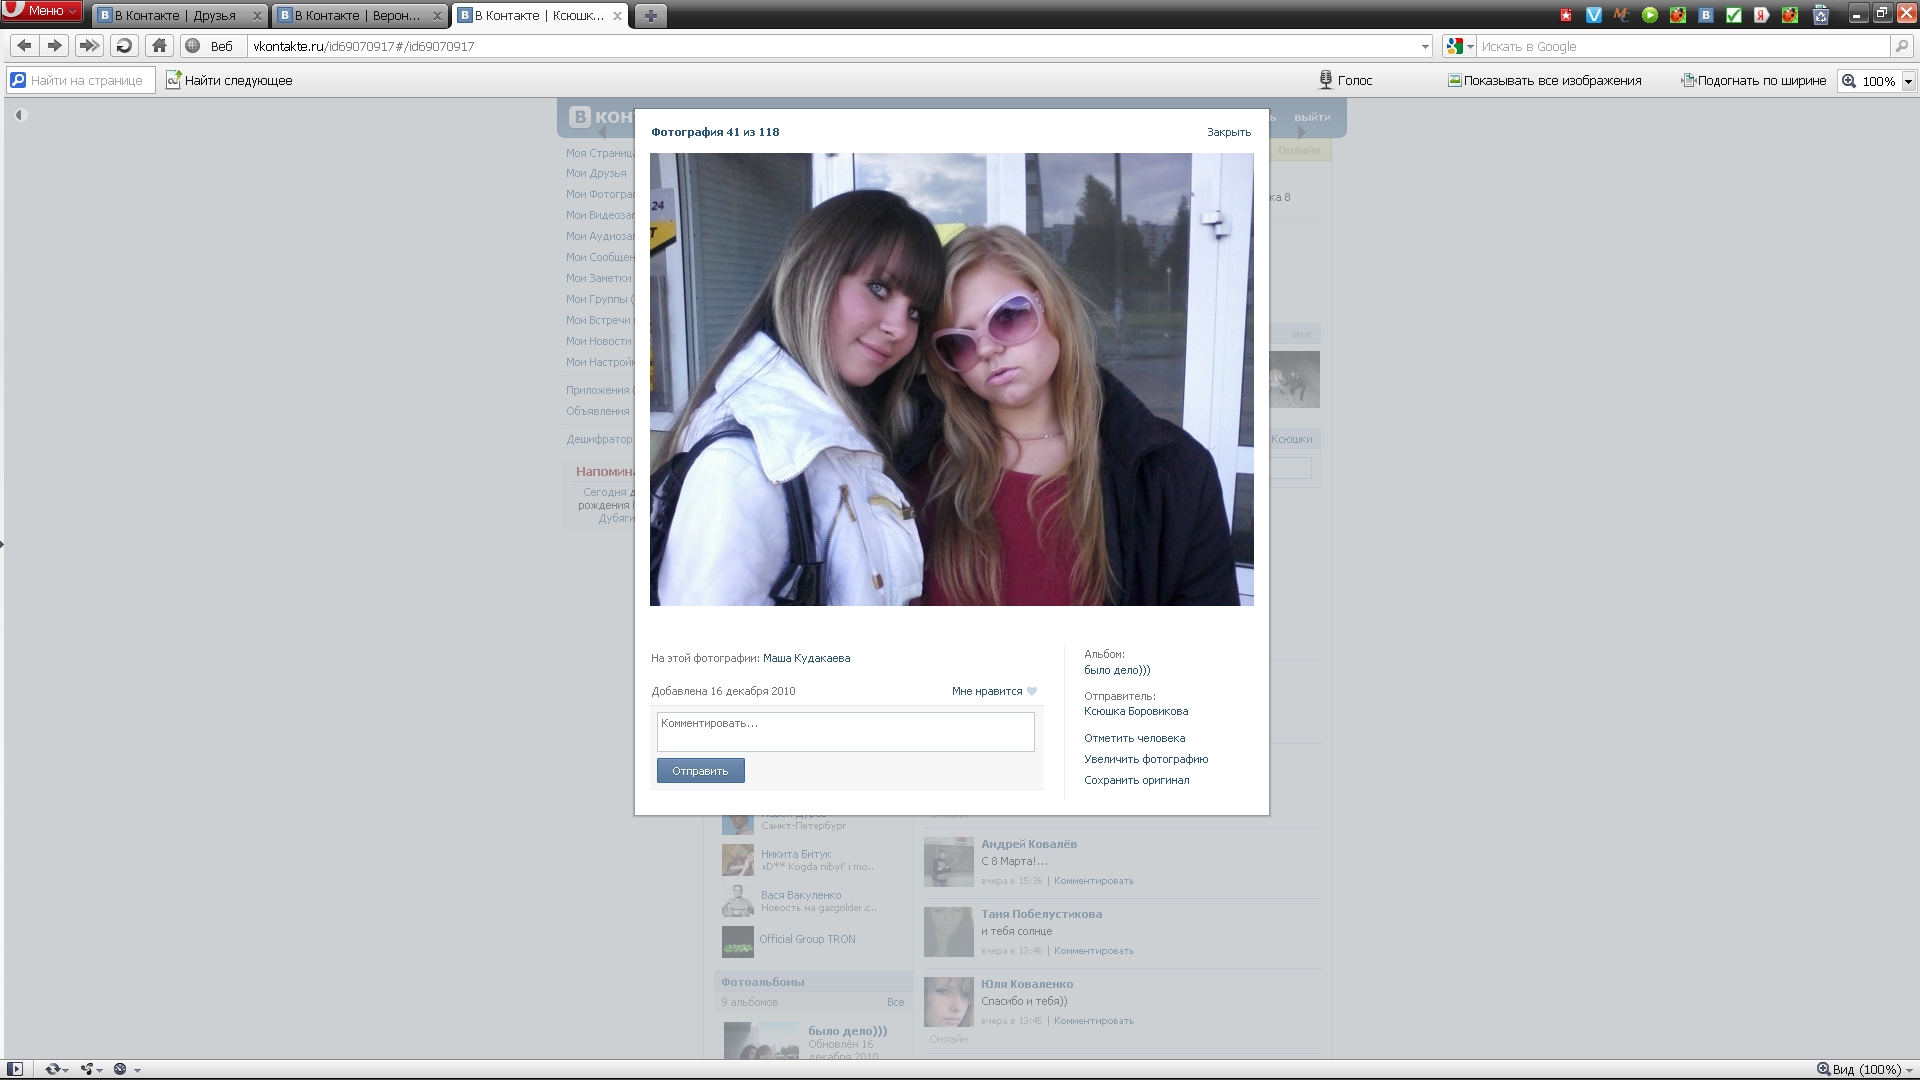Open Андрей Ковалёв profile link
Viewport: 1920px width, 1080px height.
[x=1029, y=844]
